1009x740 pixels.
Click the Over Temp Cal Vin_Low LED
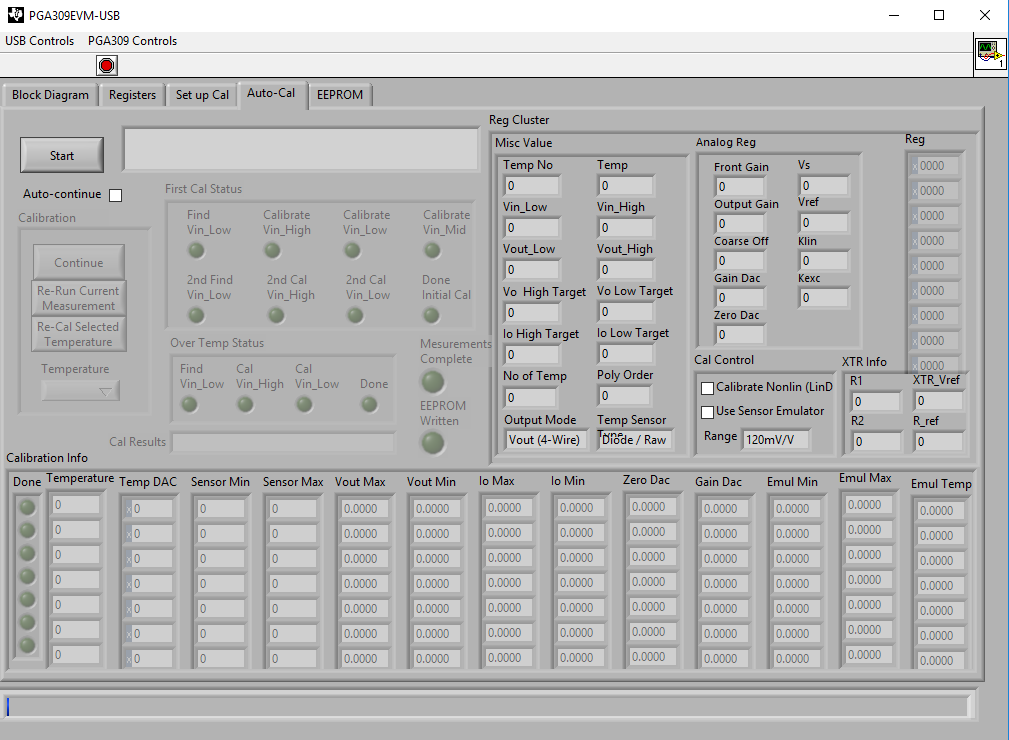pos(304,404)
